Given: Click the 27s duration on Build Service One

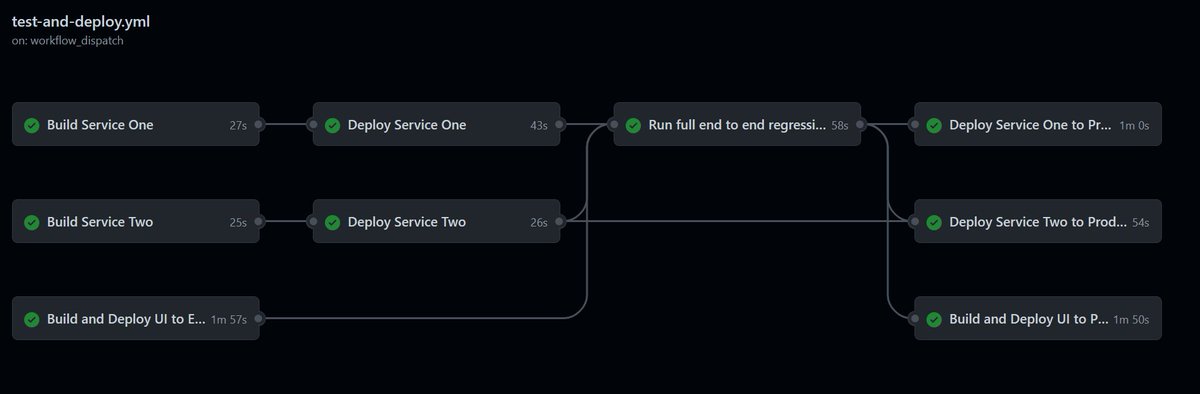Looking at the screenshot, I should [238, 125].
